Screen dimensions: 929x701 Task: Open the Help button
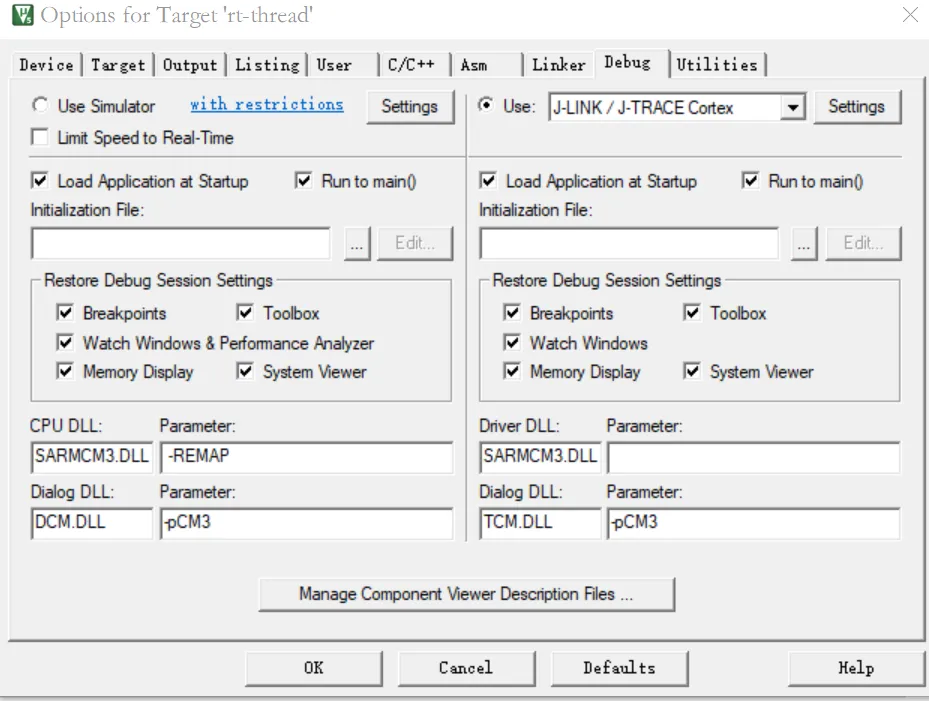856,668
